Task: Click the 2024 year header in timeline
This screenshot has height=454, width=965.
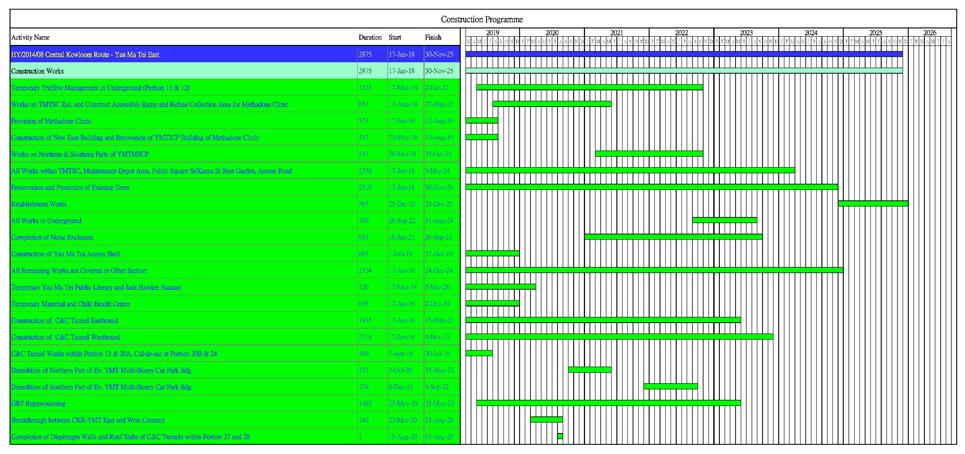Action: point(811,33)
